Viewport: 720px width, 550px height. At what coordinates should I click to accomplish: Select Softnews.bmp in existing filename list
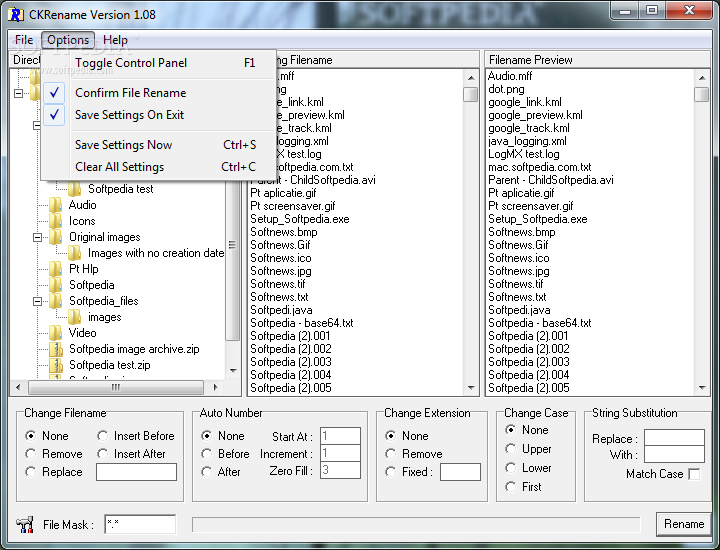click(x=283, y=232)
